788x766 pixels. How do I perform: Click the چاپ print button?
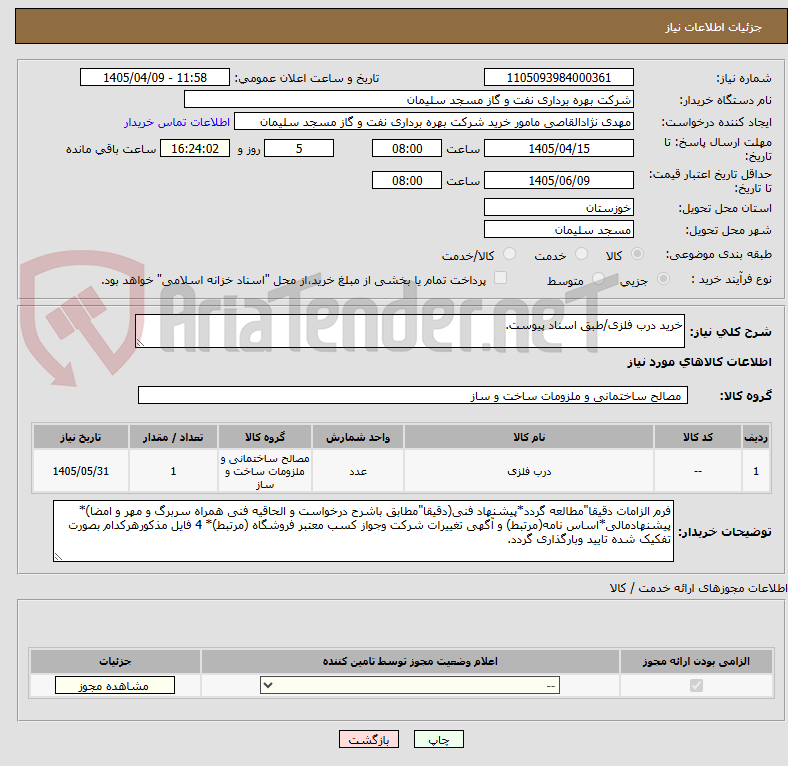439,739
